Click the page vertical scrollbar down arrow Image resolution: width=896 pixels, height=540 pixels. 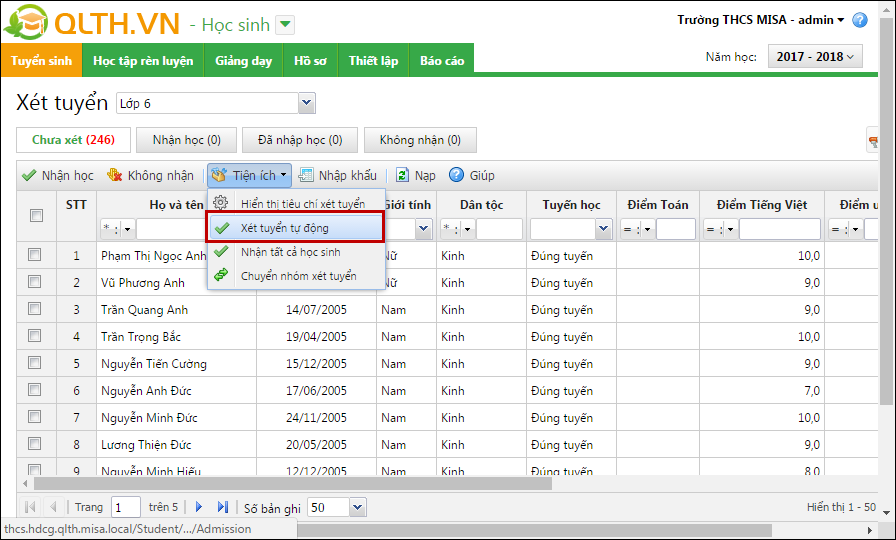886,513
